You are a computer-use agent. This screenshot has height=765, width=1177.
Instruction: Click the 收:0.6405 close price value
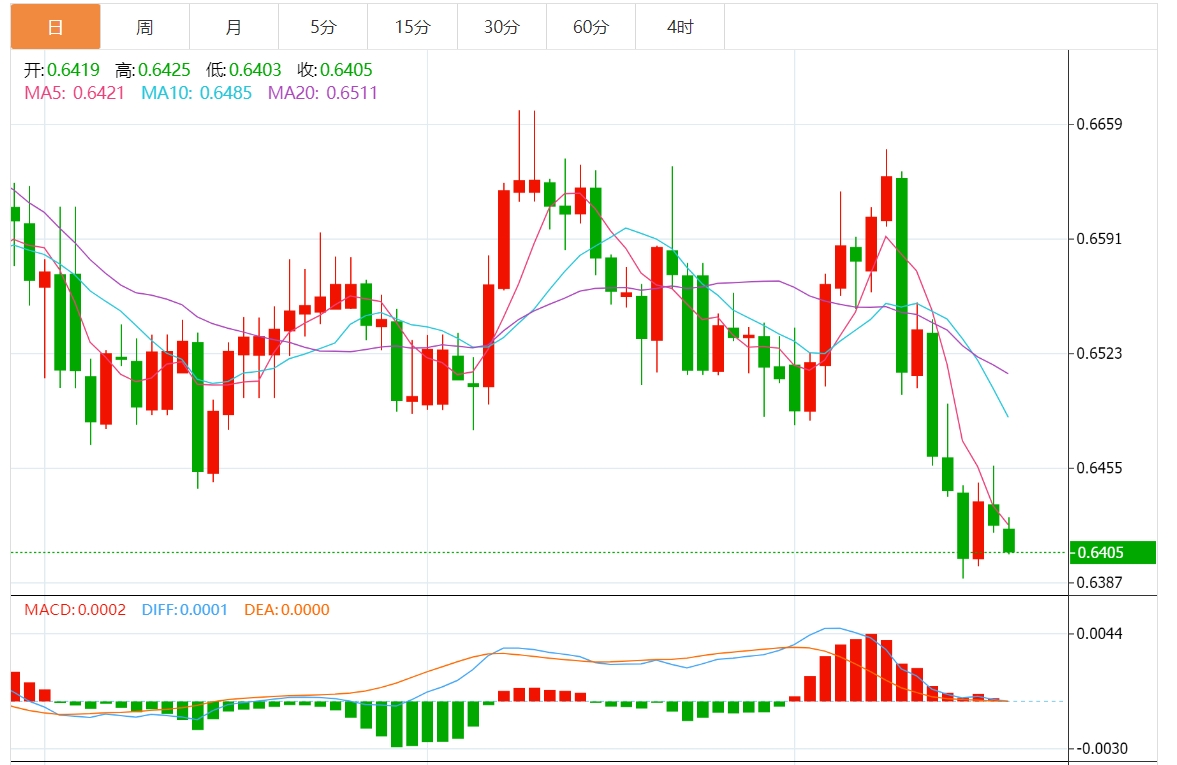pos(335,70)
